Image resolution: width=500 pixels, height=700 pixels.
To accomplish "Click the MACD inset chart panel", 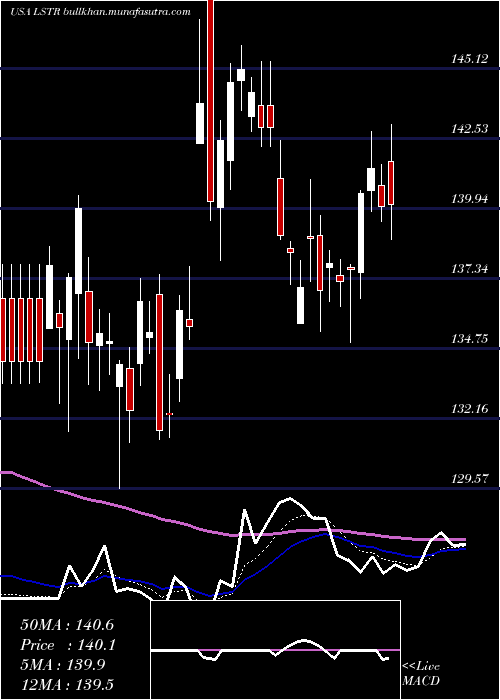I will 275,650.
